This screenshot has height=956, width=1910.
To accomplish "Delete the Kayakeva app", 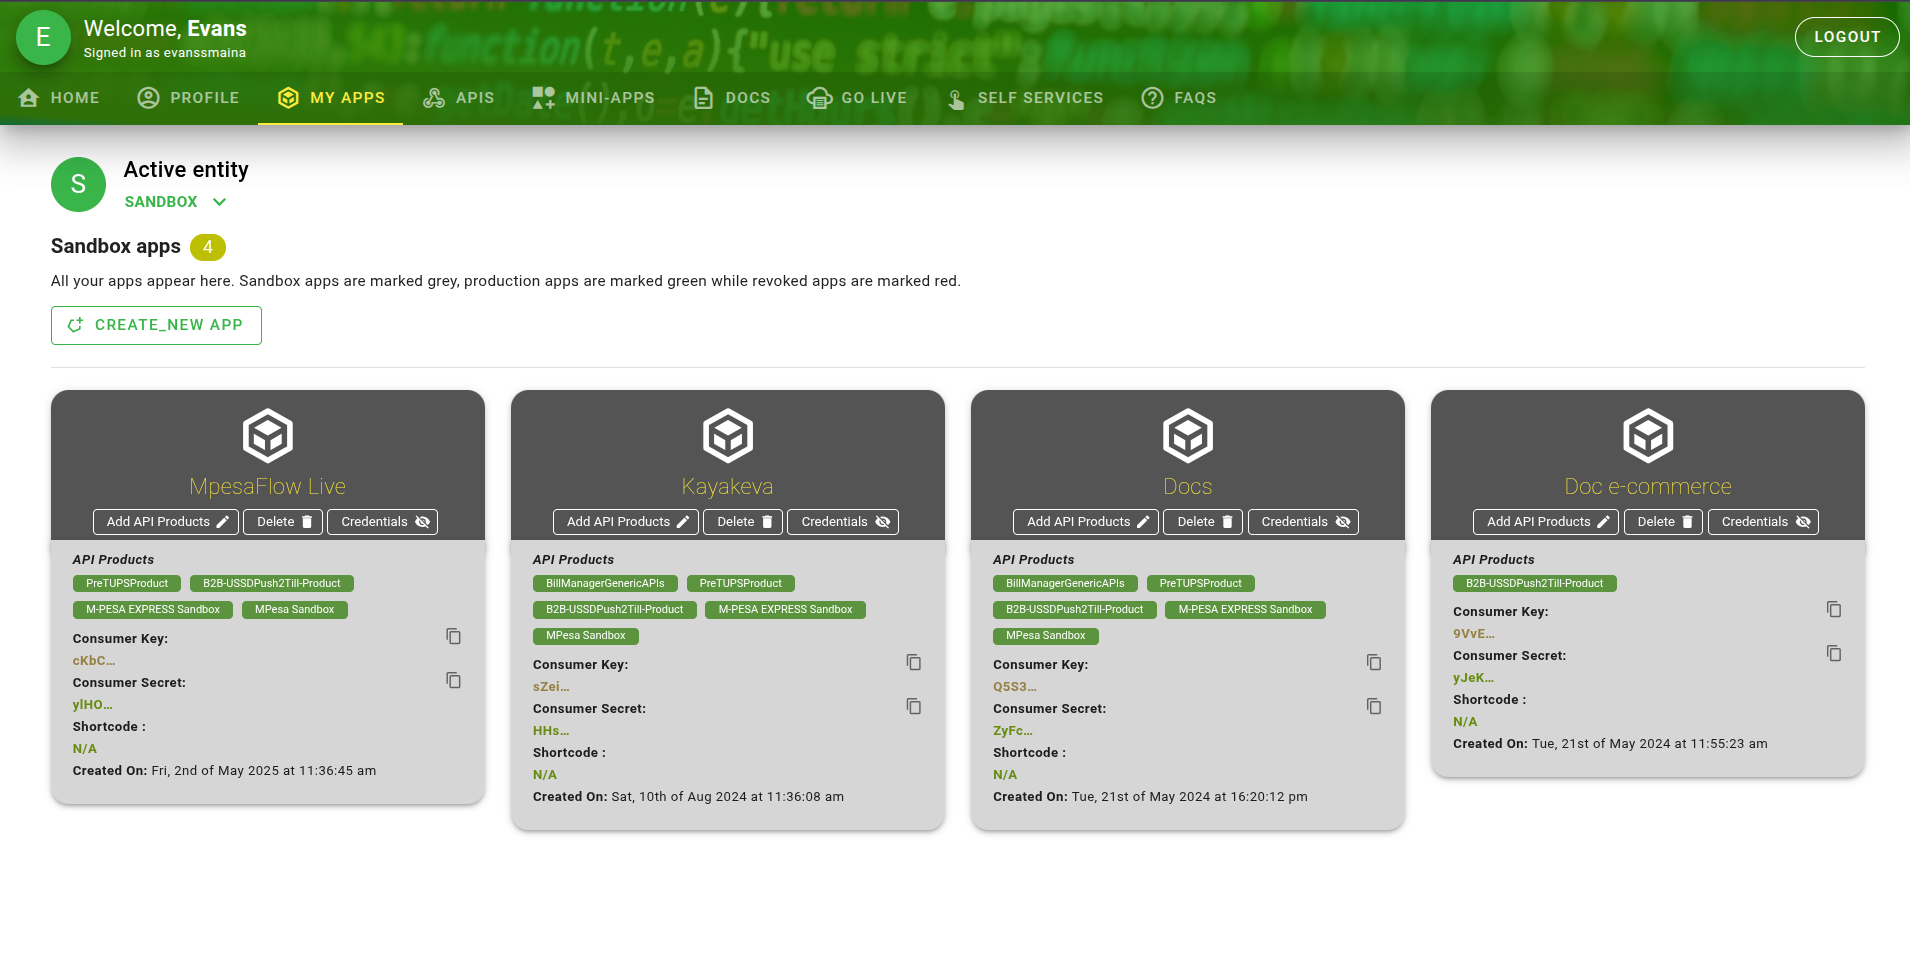I will pos(743,522).
